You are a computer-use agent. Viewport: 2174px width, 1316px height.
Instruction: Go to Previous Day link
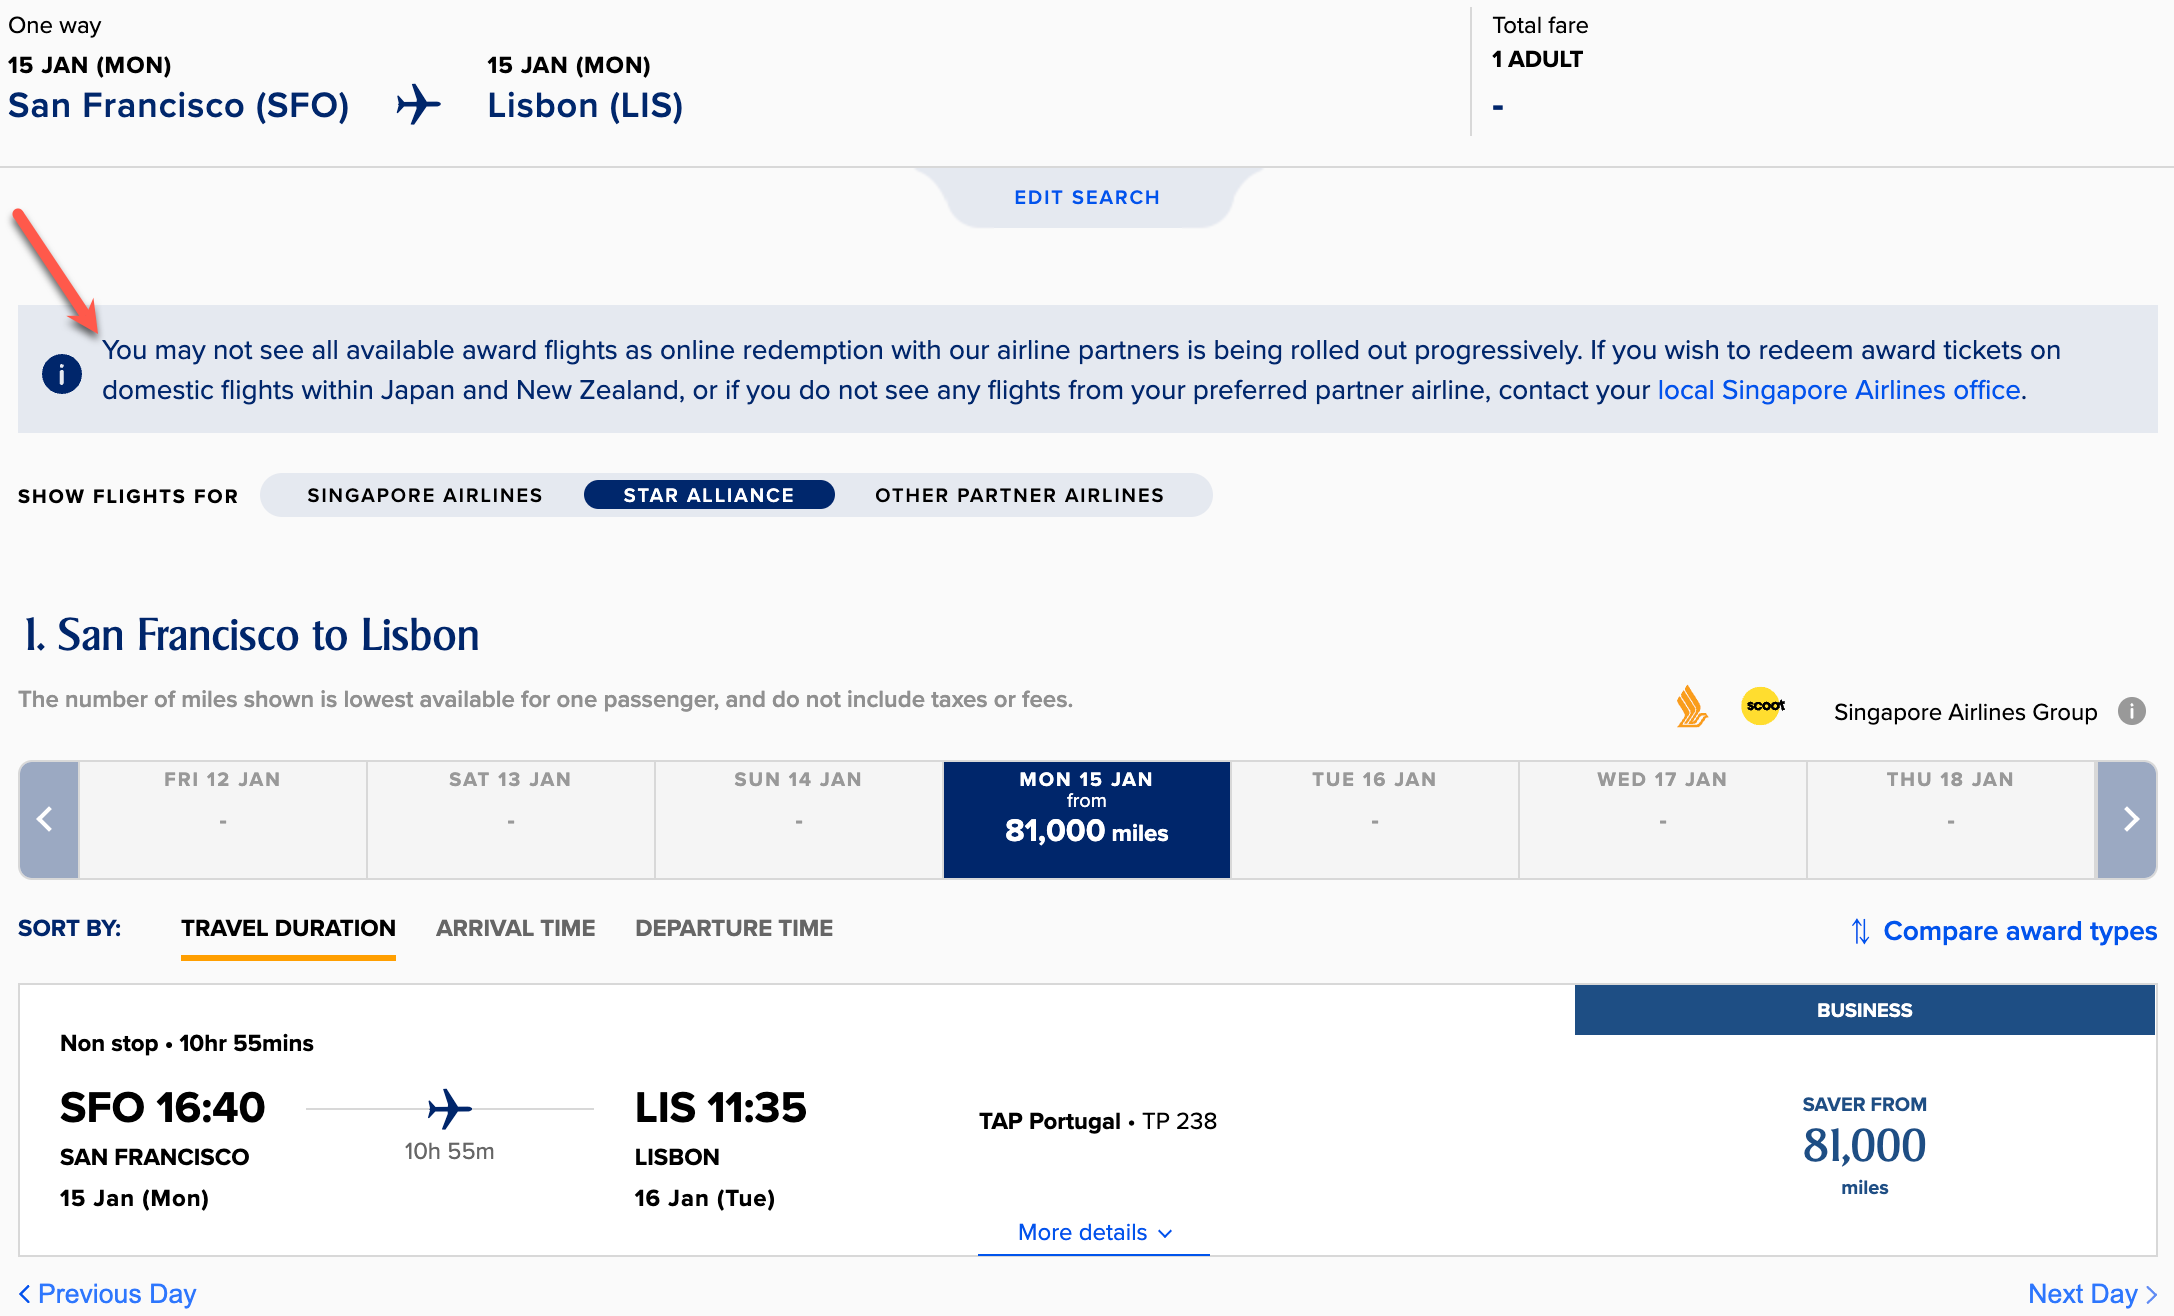tap(107, 1294)
